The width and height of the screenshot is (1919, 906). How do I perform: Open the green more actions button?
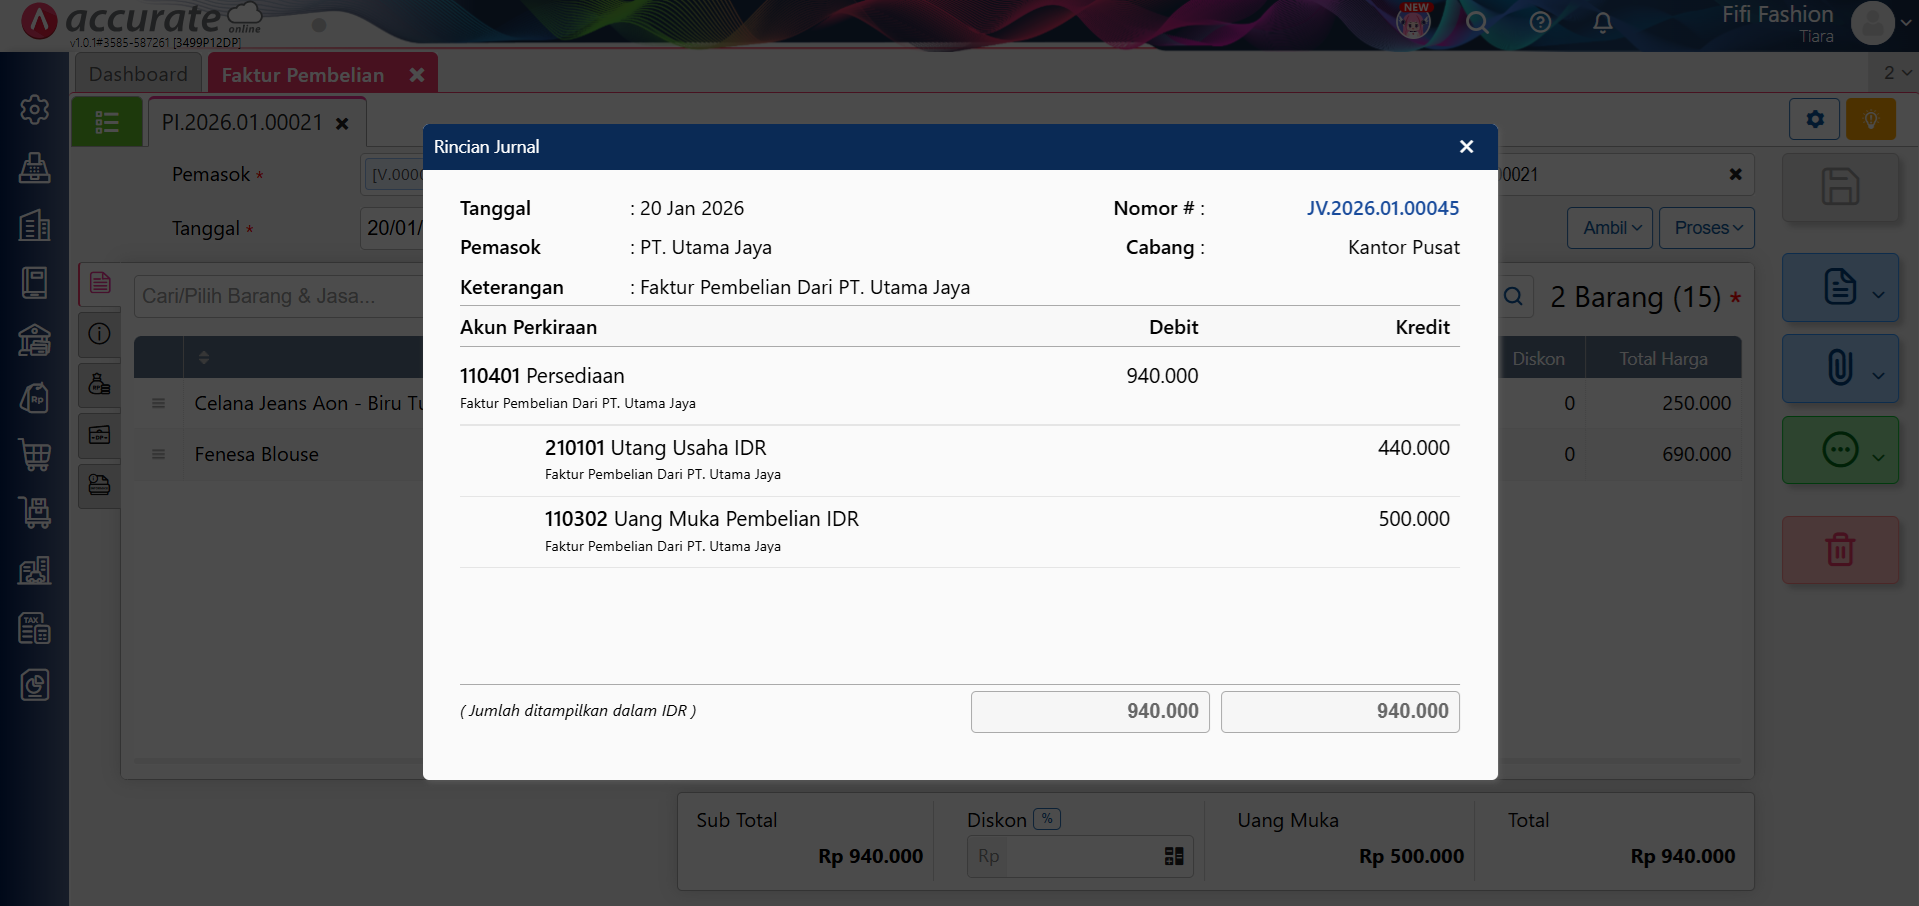pos(1839,450)
